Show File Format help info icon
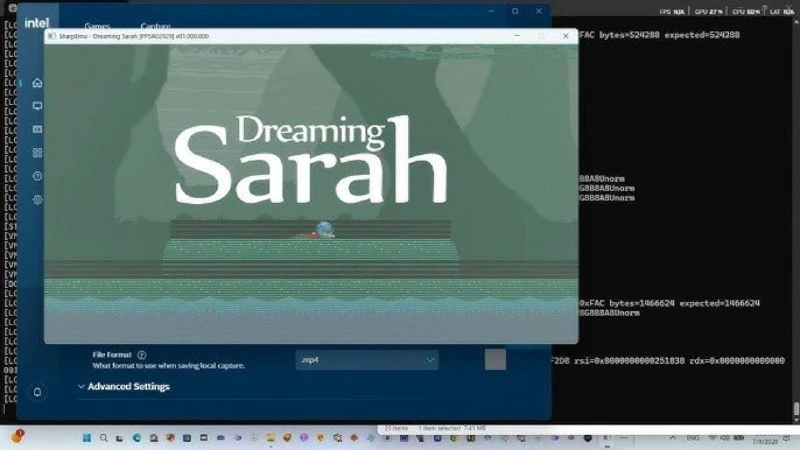Image resolution: width=800 pixels, height=450 pixels. (x=142, y=355)
